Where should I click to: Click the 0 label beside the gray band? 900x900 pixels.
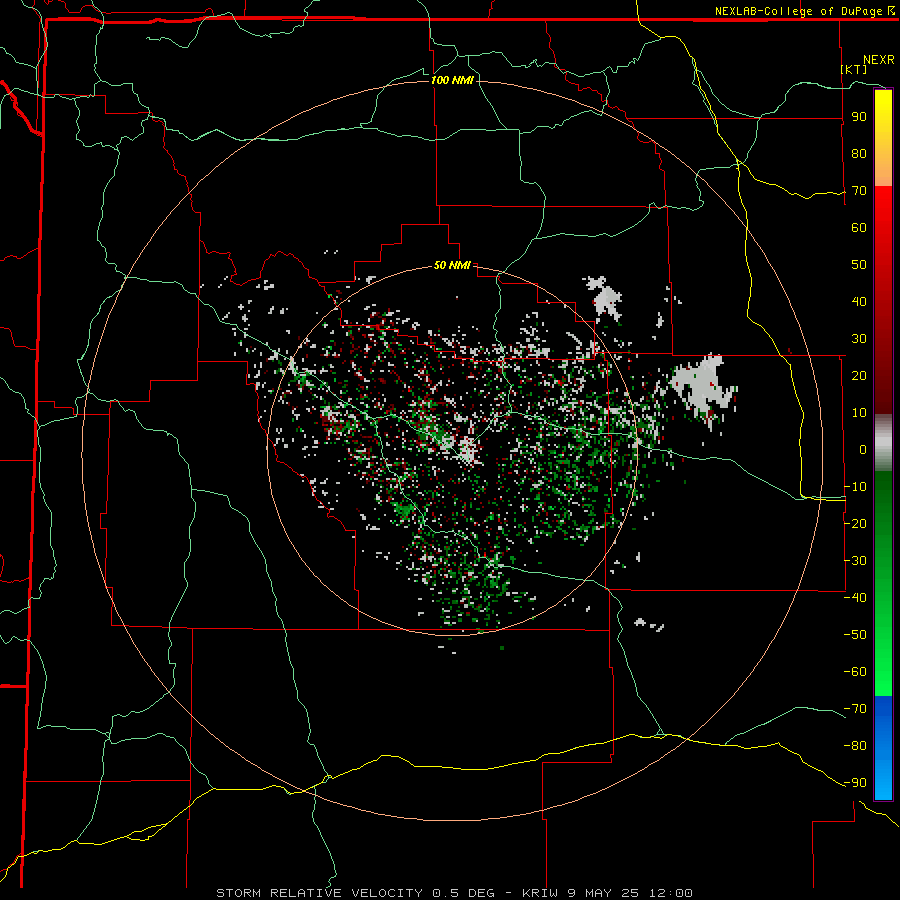863,449
